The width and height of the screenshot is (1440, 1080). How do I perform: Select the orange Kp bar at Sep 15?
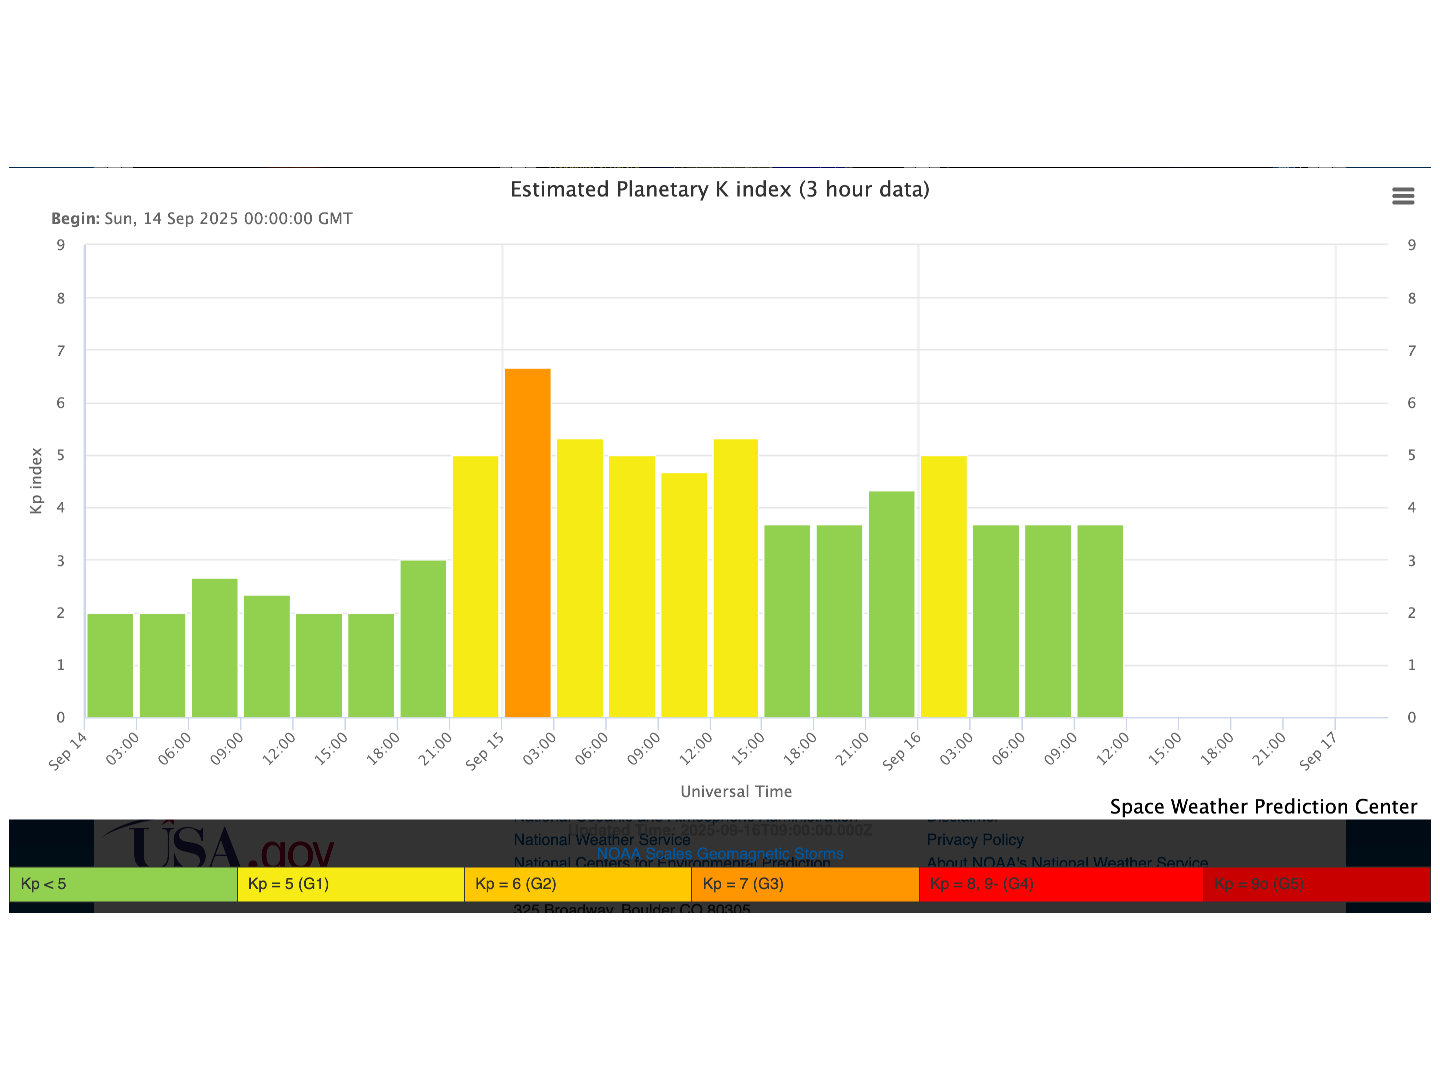pos(527,543)
